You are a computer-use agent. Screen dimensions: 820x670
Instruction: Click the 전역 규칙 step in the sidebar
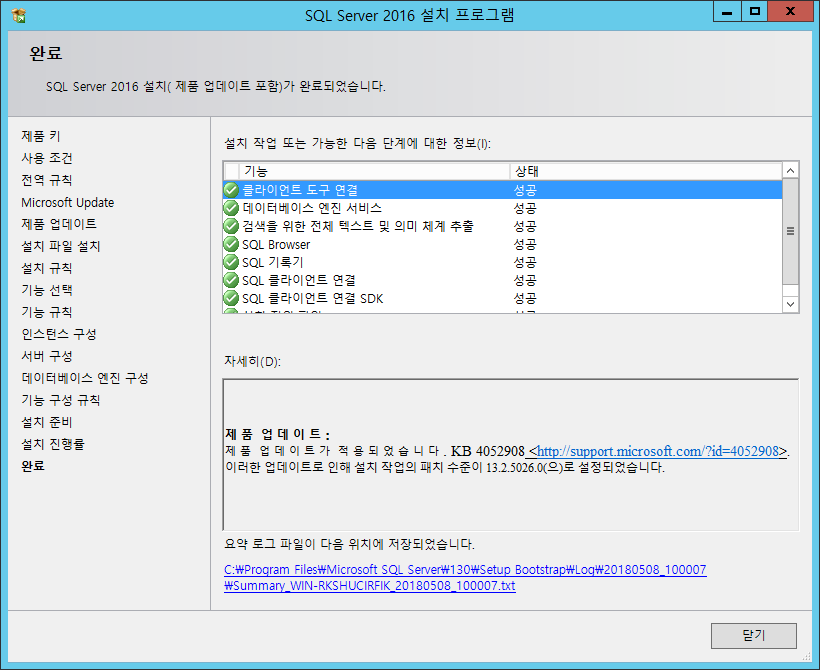point(47,180)
